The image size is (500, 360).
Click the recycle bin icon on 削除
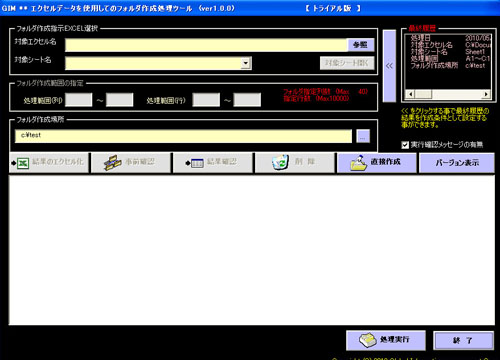pos(280,162)
